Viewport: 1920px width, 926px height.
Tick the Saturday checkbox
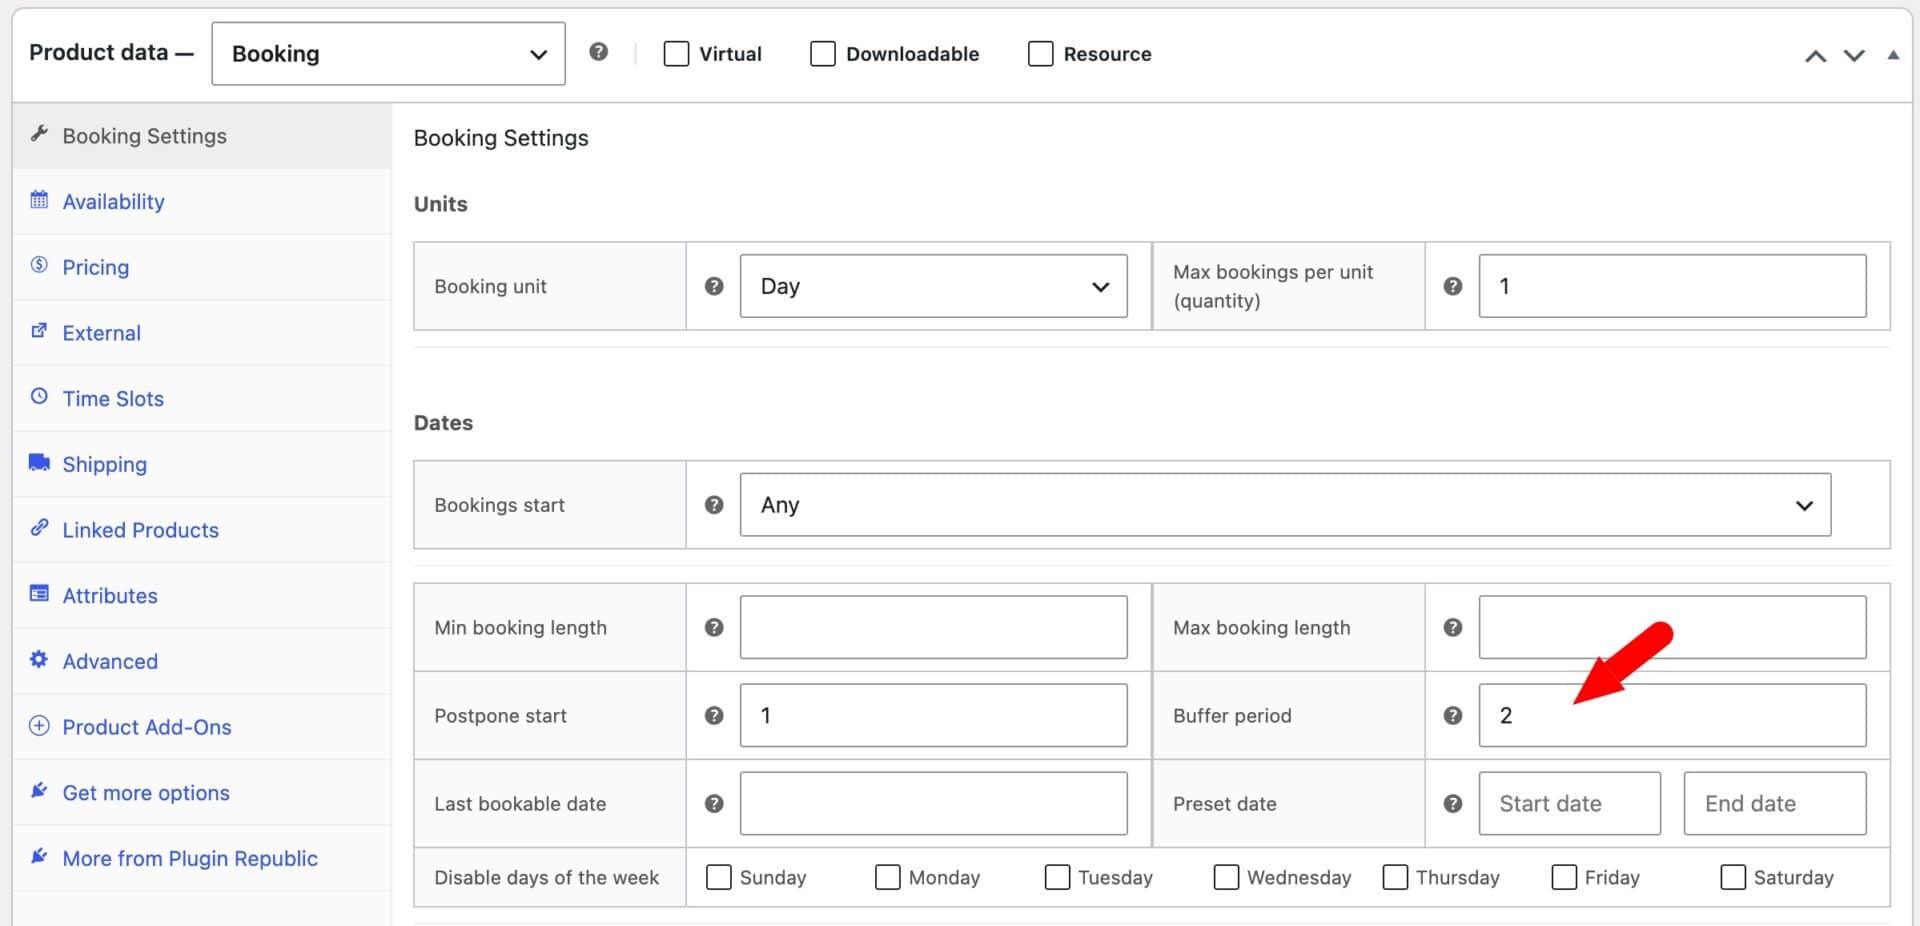point(1733,877)
